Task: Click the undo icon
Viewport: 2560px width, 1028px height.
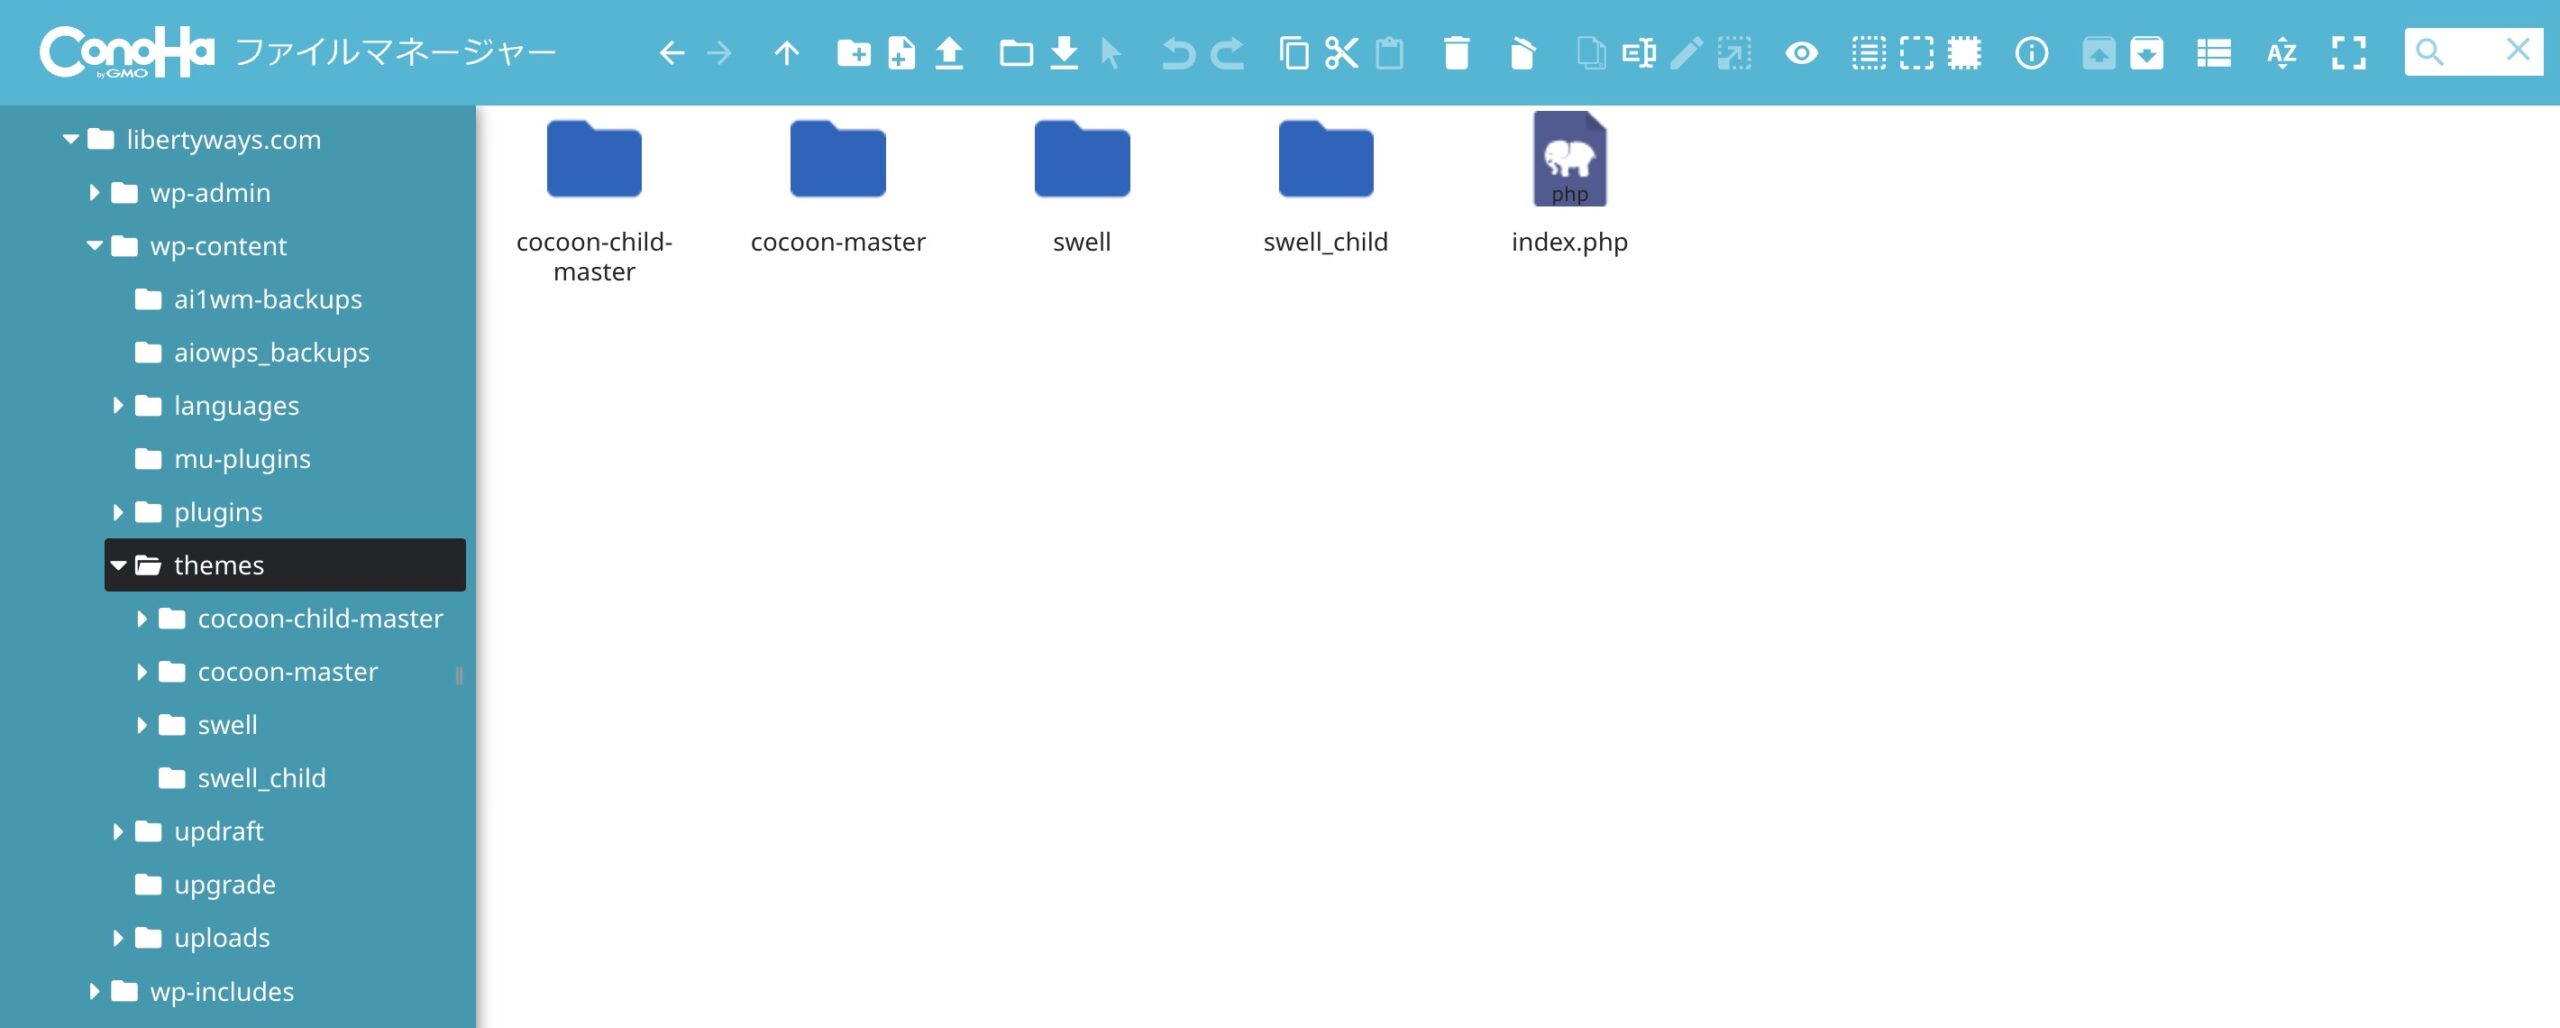Action: click(x=1179, y=53)
